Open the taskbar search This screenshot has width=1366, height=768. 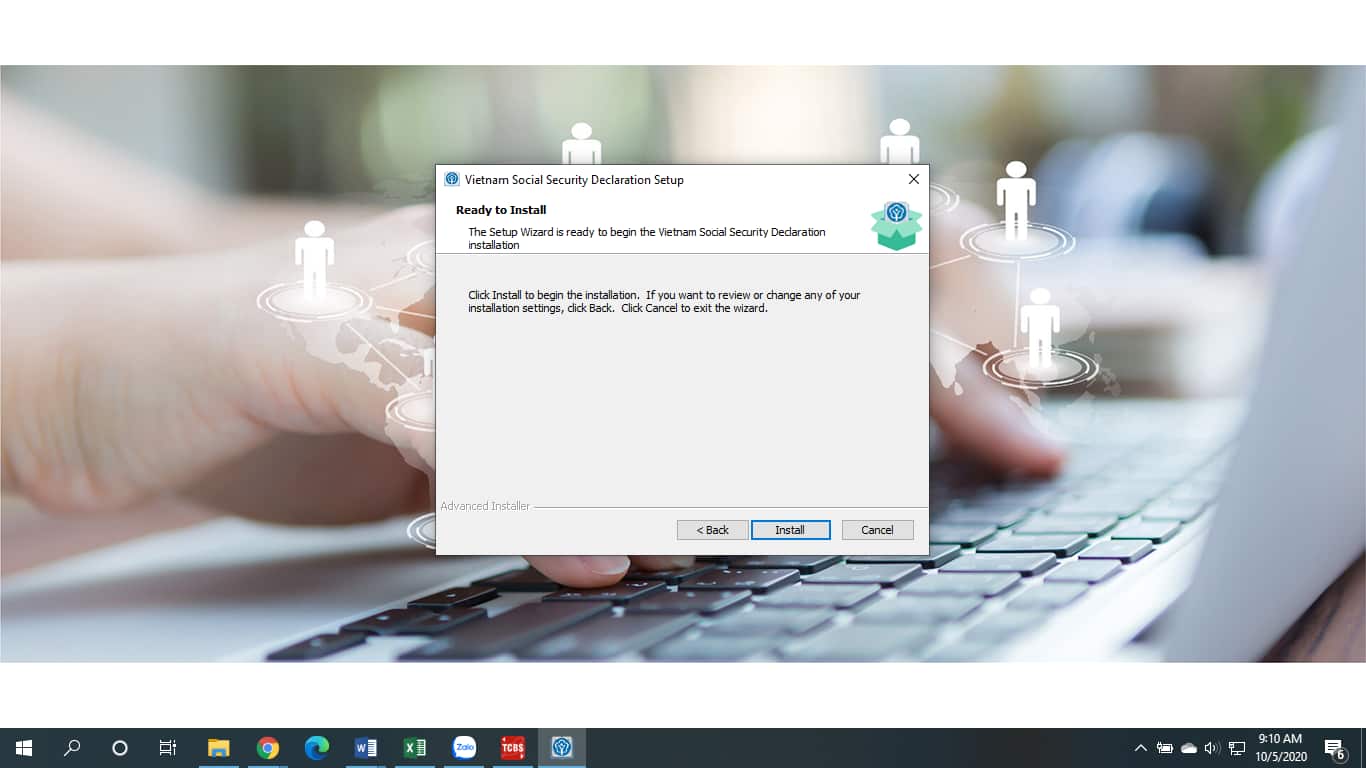(x=72, y=748)
